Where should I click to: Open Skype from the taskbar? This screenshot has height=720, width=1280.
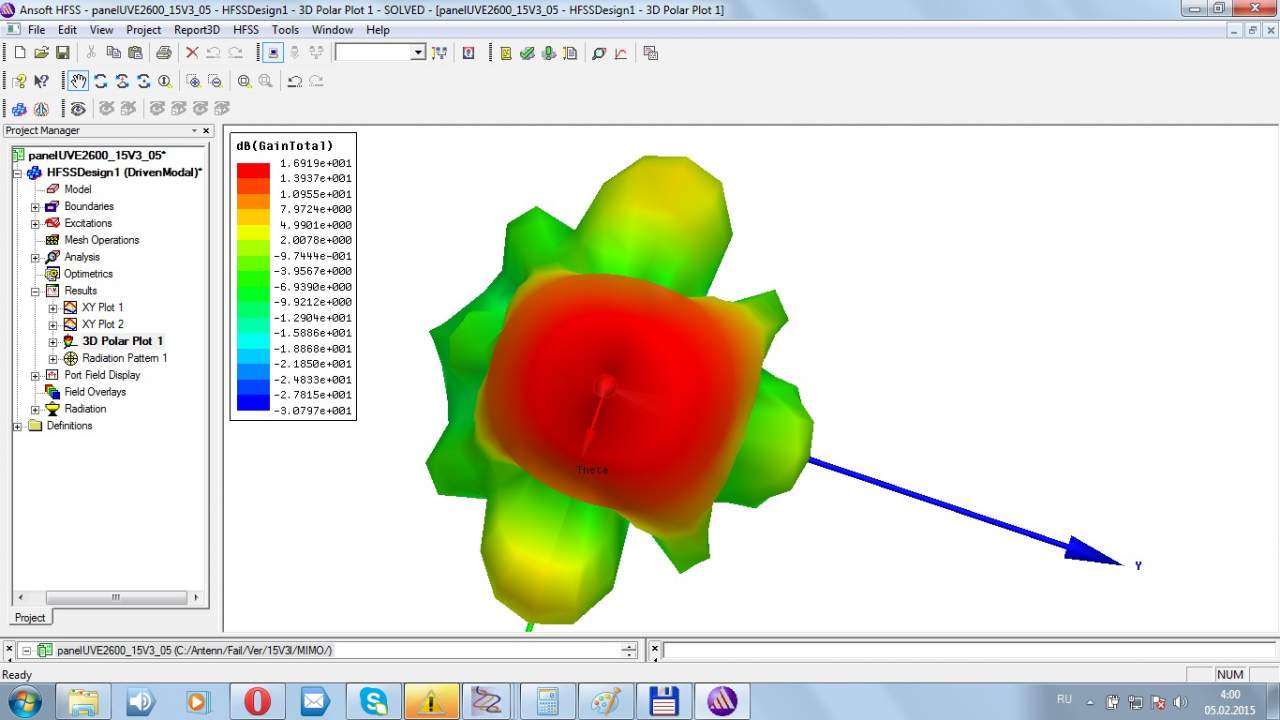(x=374, y=701)
